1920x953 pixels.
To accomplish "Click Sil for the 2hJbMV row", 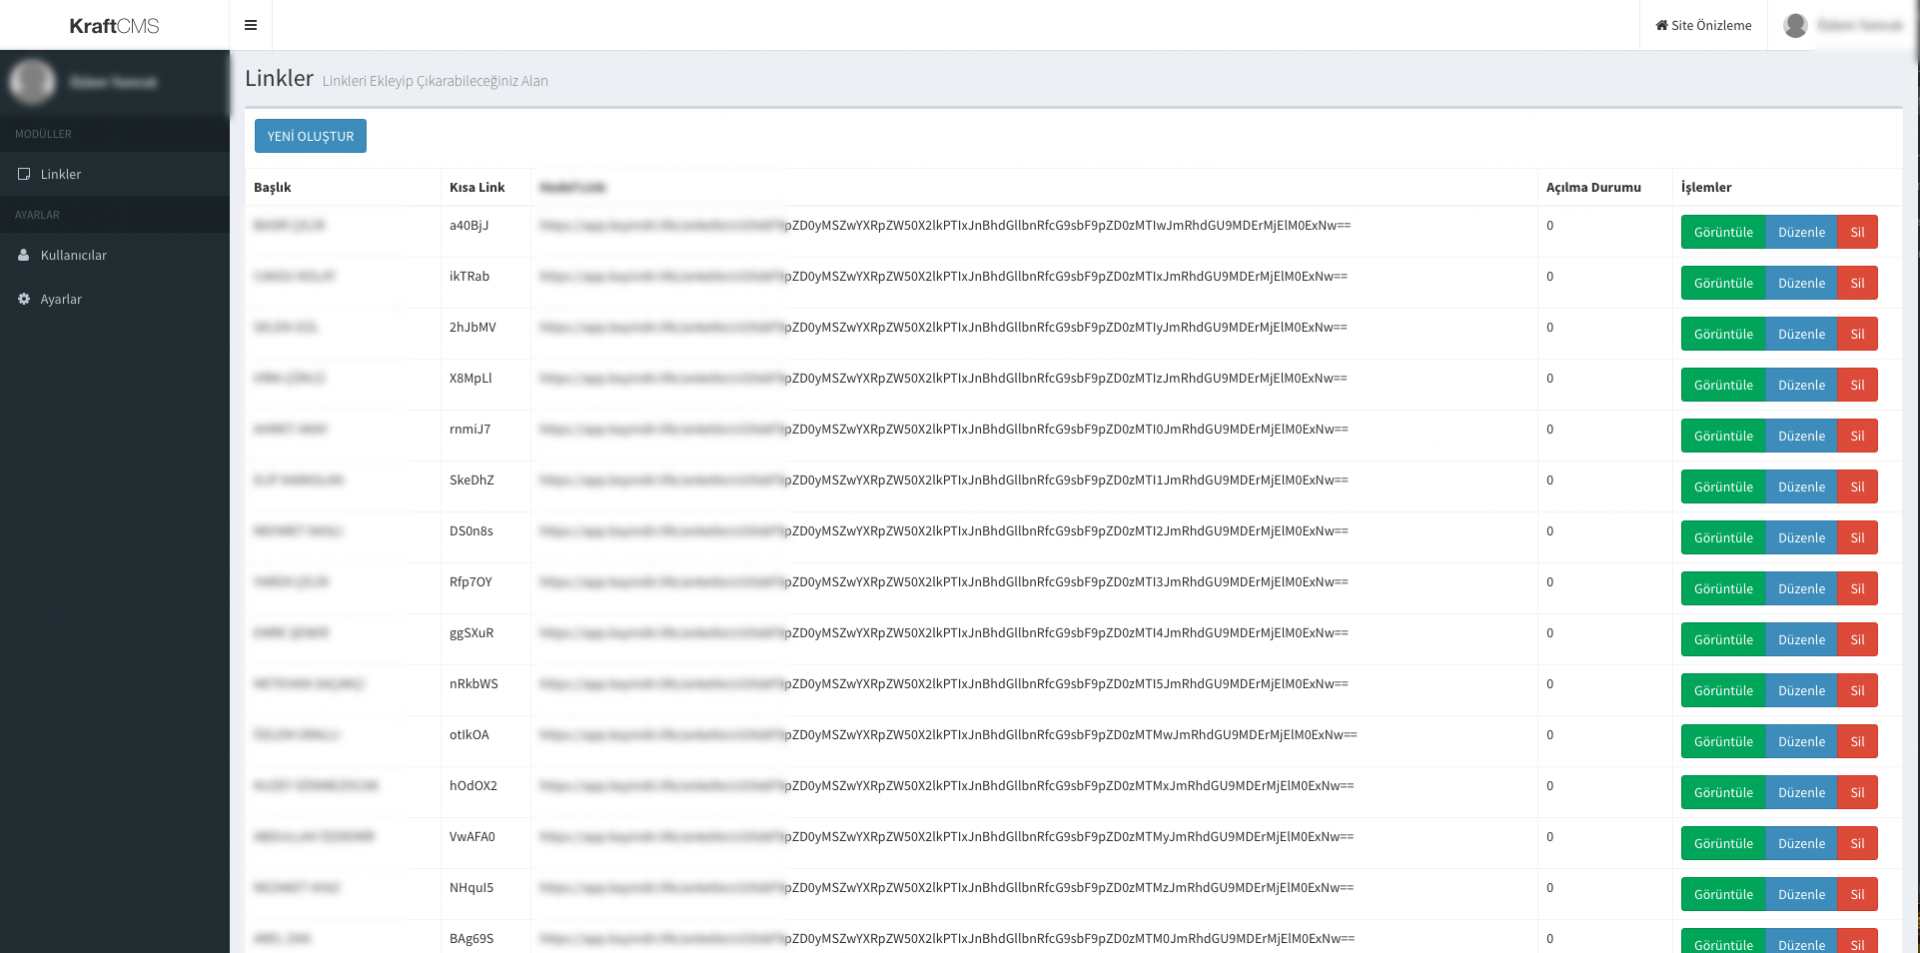I will pos(1857,334).
